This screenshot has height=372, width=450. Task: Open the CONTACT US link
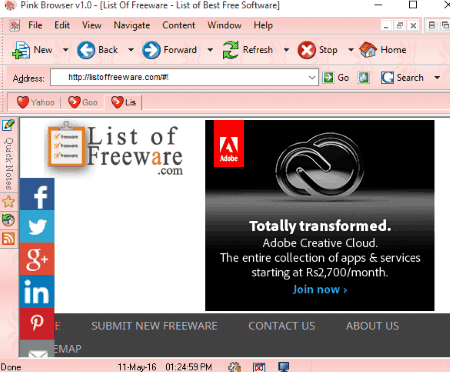(x=282, y=326)
